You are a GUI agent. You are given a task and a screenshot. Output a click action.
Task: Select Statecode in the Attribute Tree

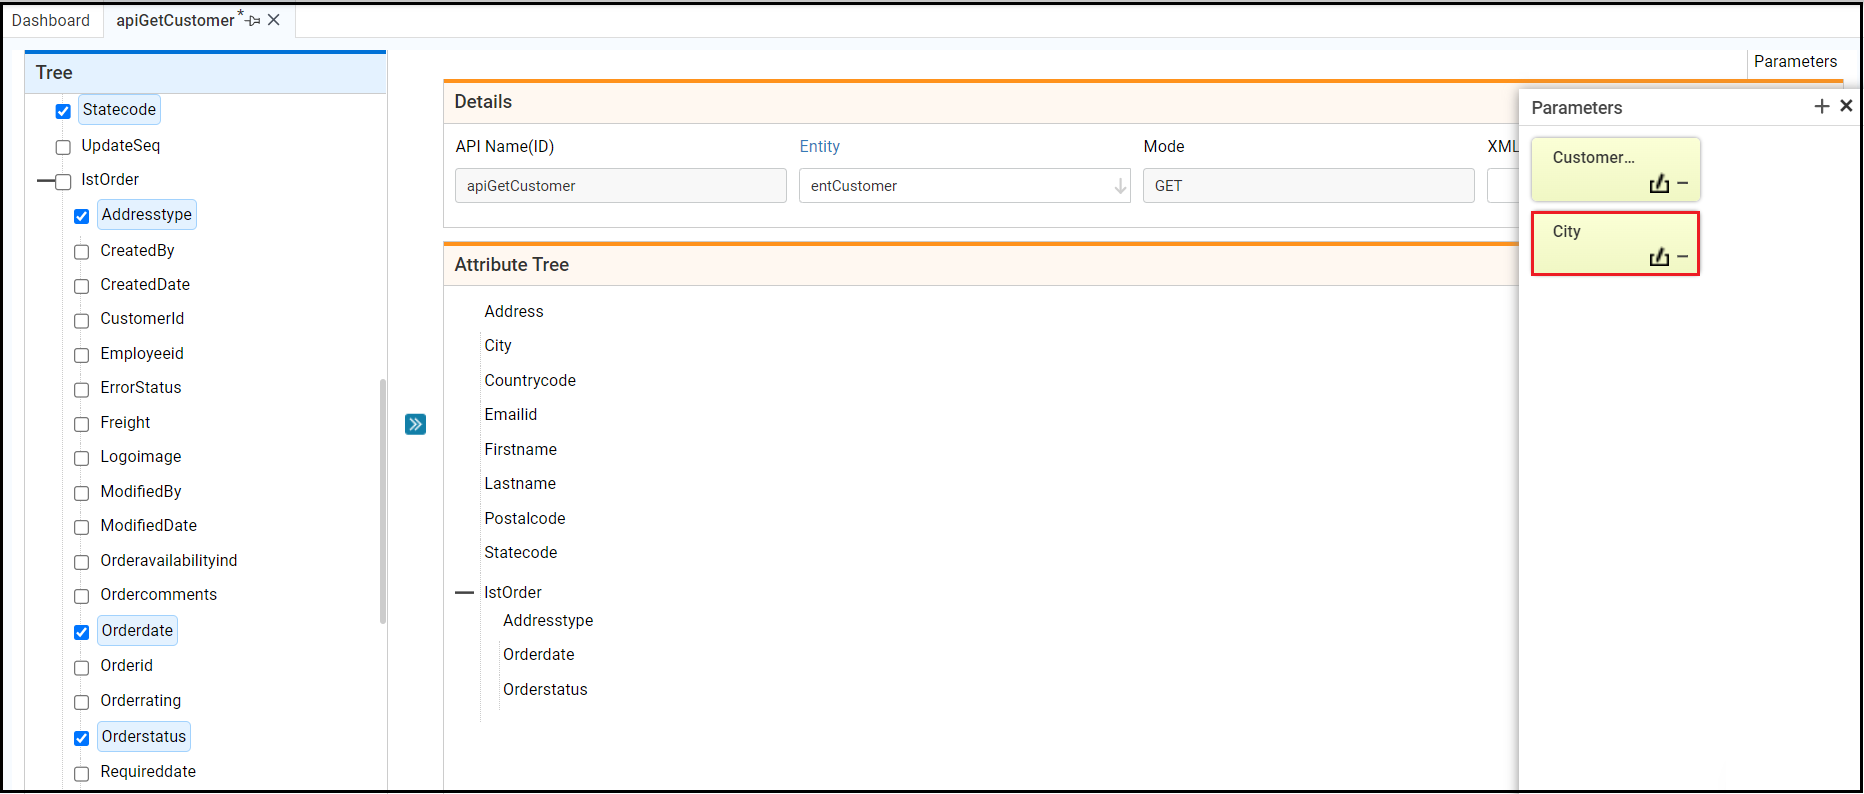click(x=521, y=553)
